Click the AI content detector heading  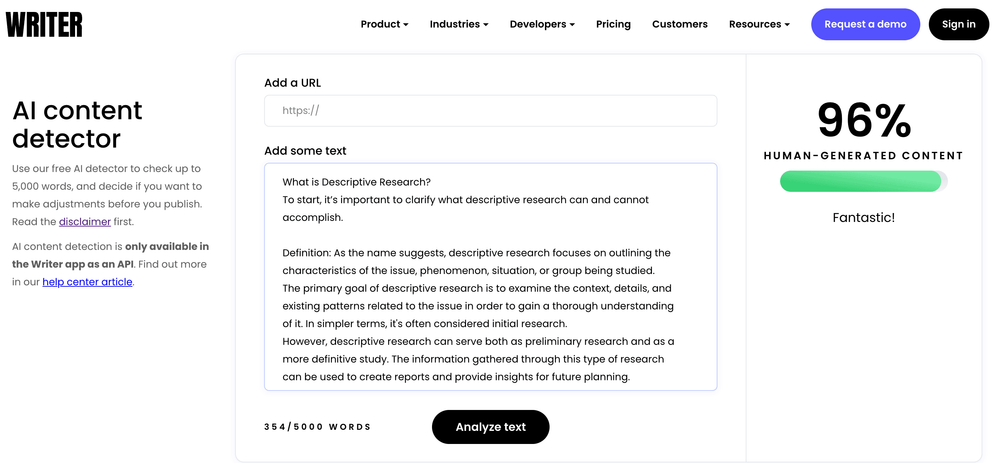77,124
